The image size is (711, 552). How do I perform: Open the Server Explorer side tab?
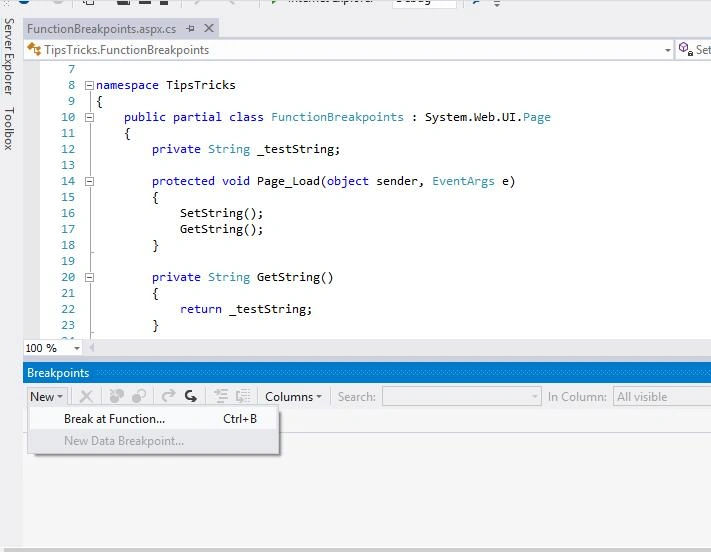coord(9,57)
